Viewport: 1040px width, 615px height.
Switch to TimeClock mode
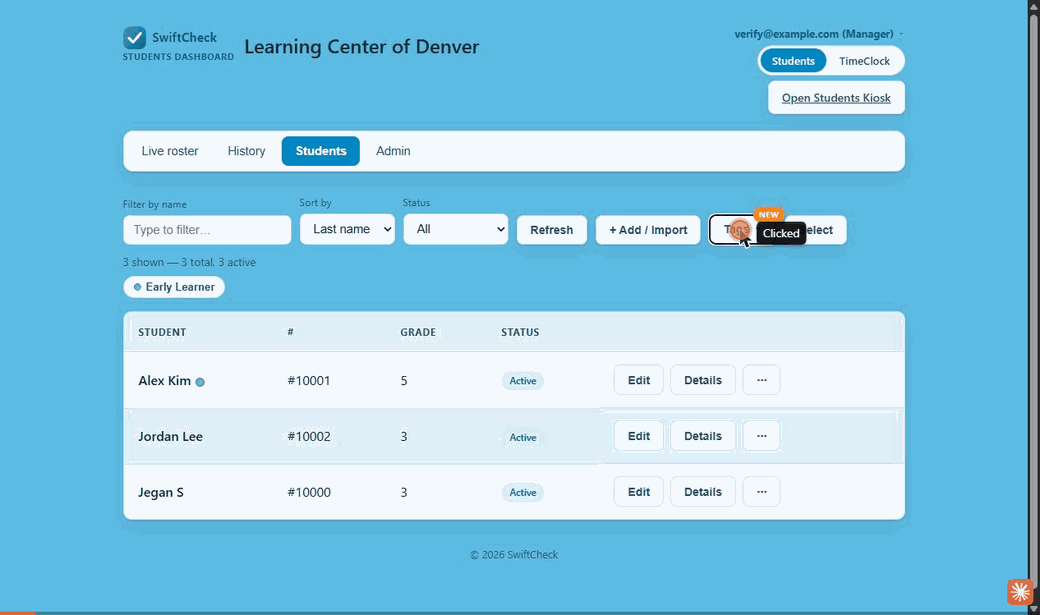864,61
